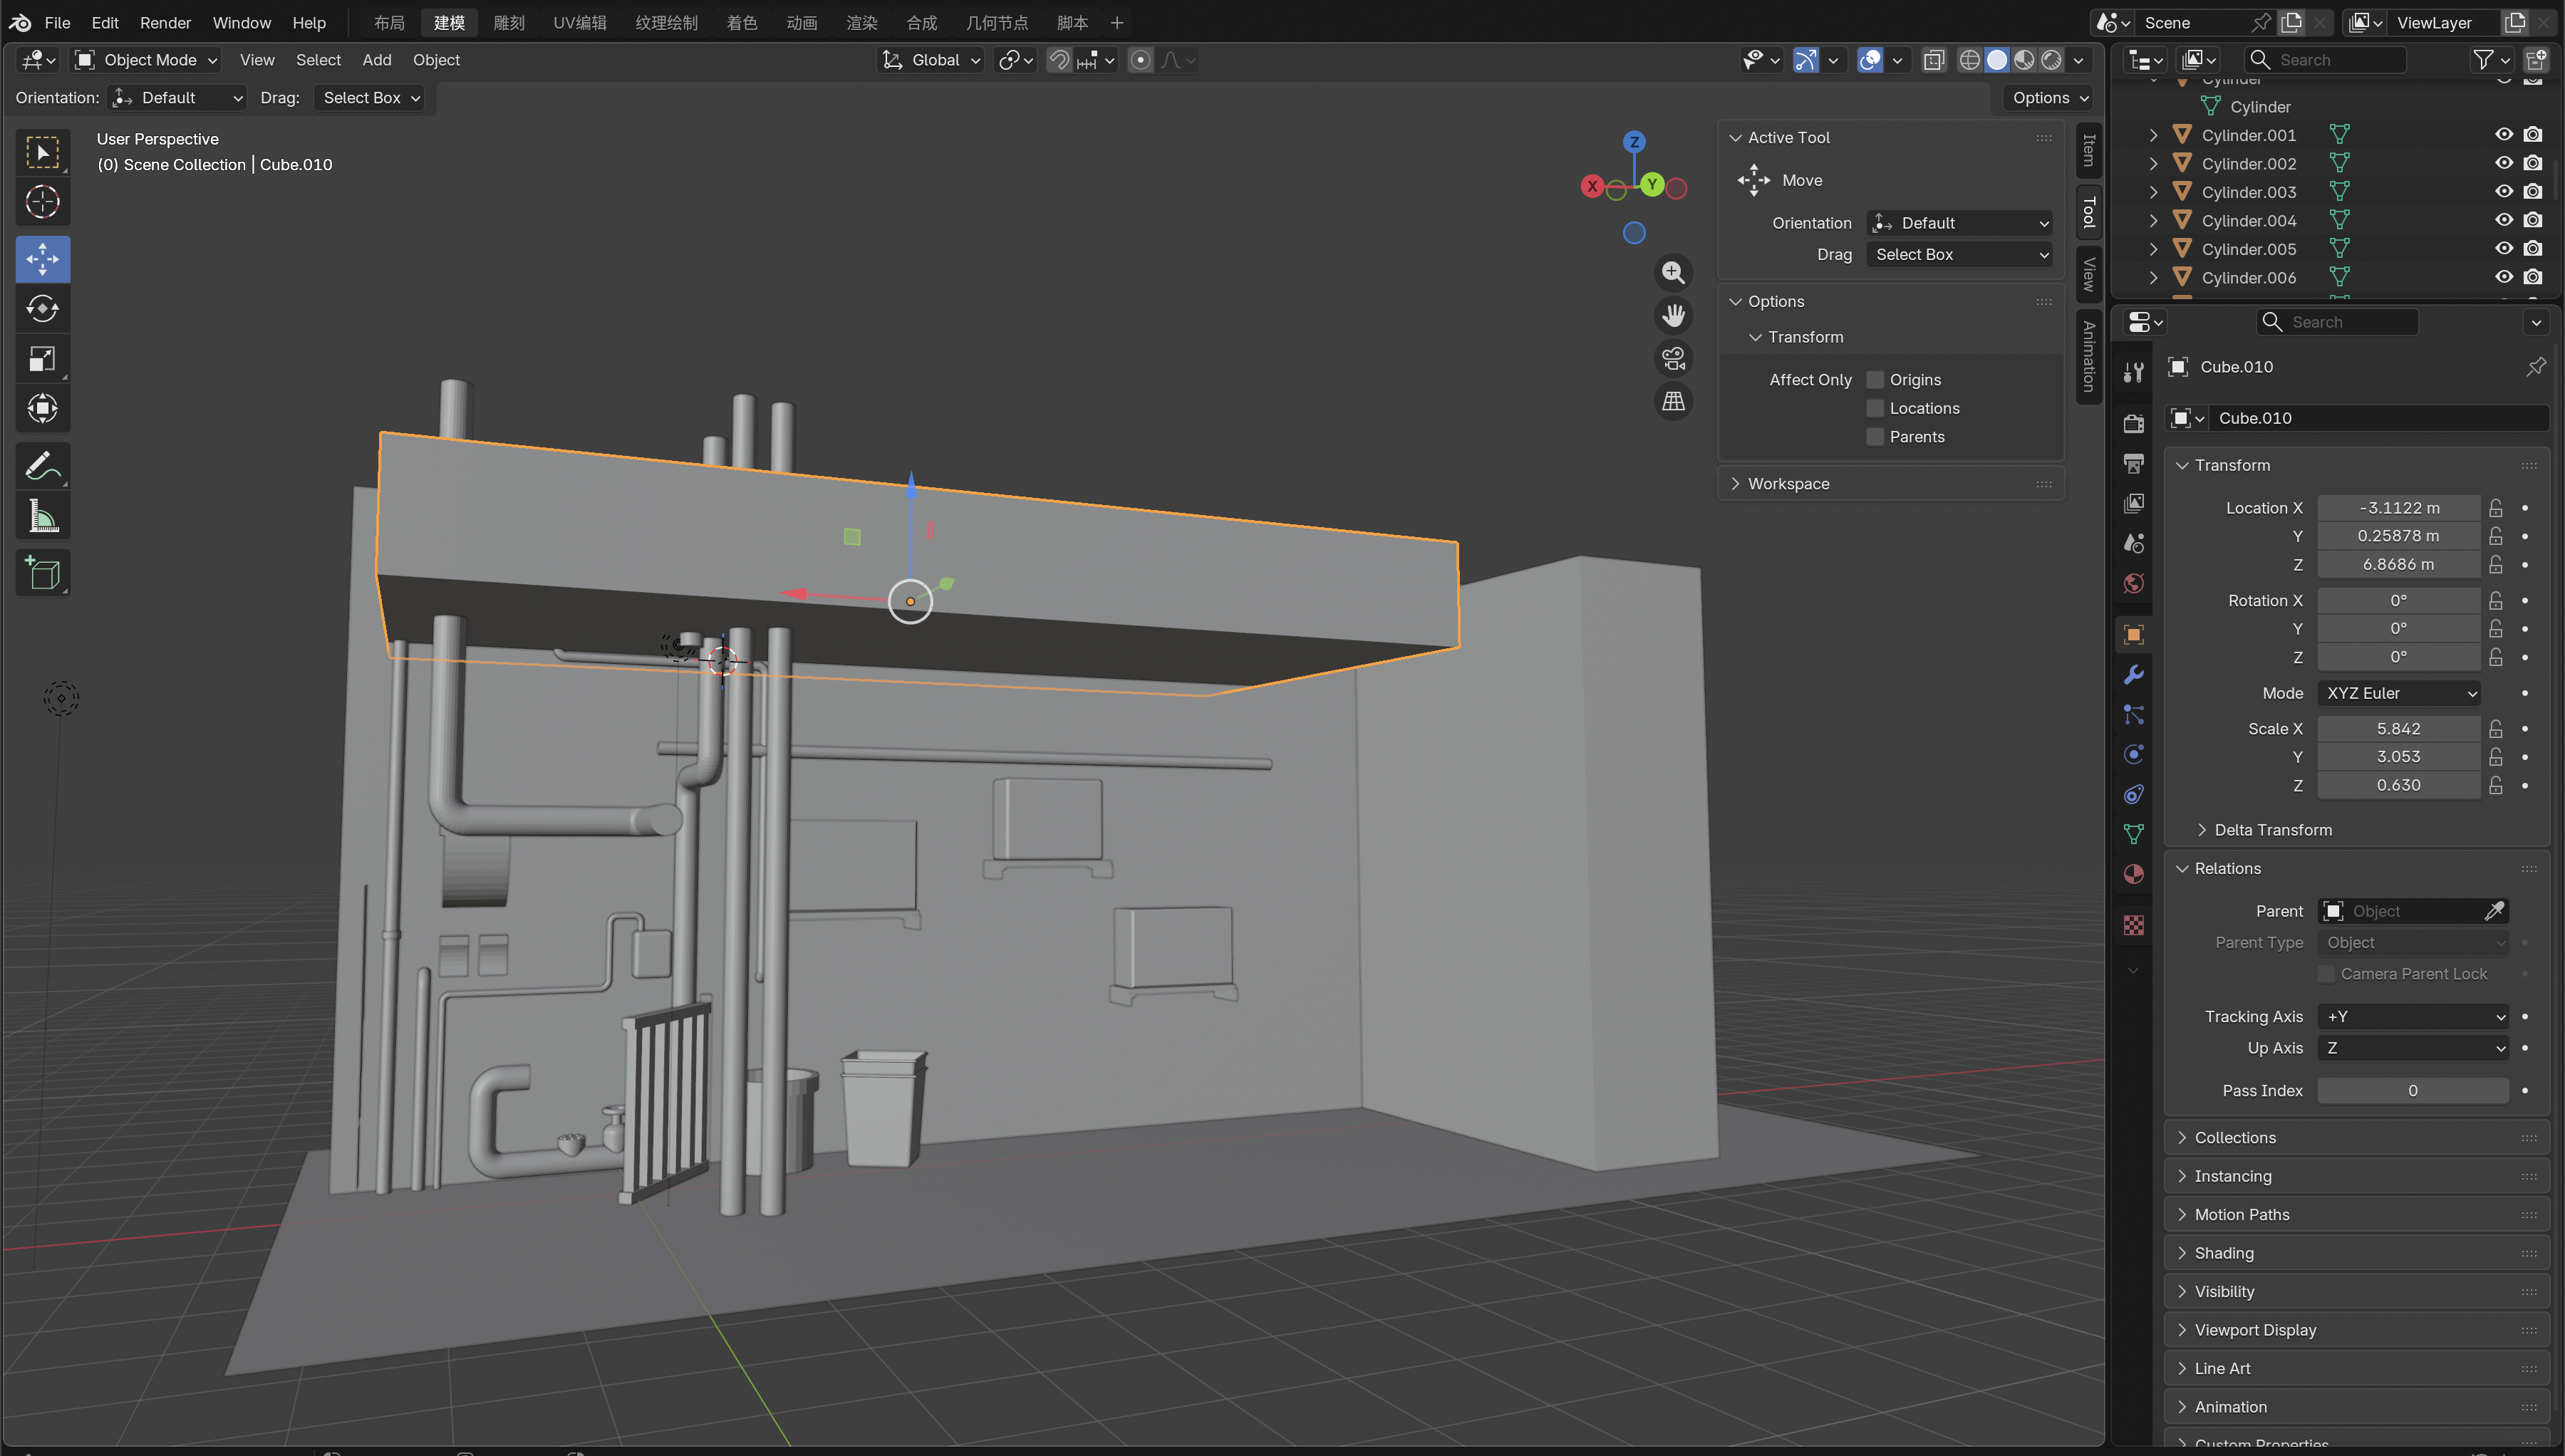Screen dimensions: 2565x1456
Task: Open the Render properties tab icon
Action: pyautogui.click(x=2133, y=423)
